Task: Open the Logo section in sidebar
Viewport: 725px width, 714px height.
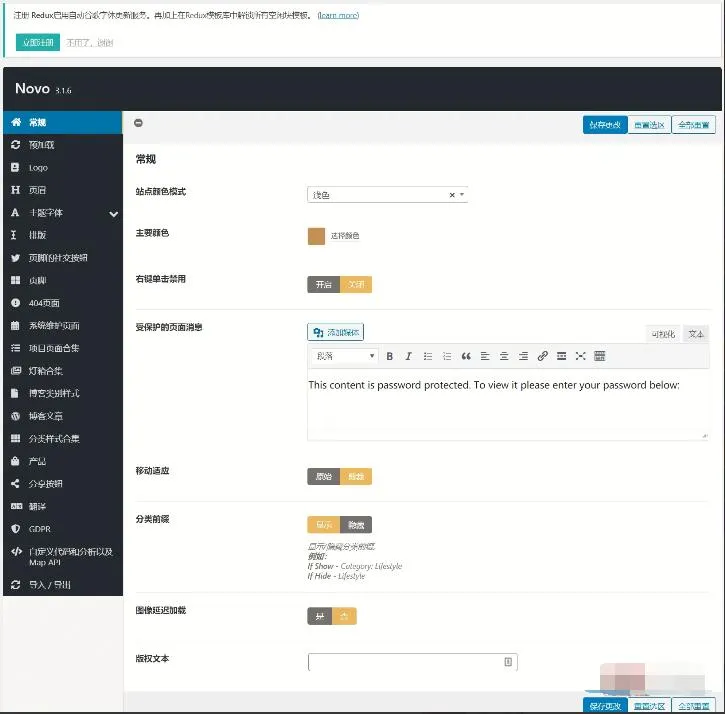Action: pyautogui.click(x=38, y=168)
